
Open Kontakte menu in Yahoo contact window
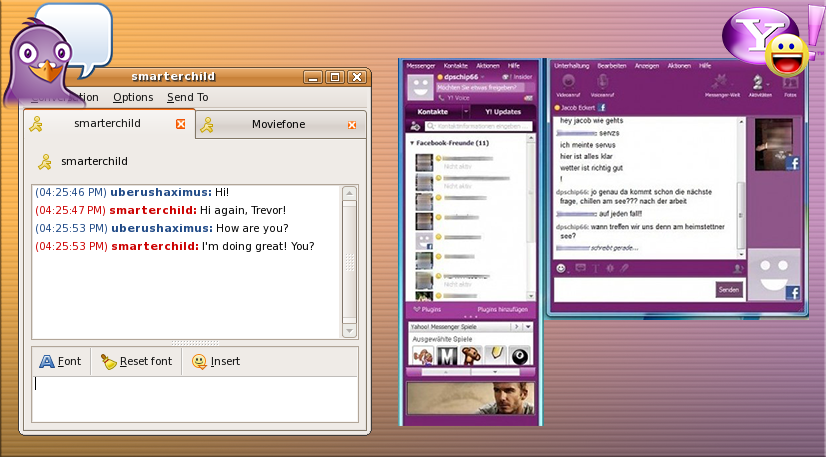456,66
